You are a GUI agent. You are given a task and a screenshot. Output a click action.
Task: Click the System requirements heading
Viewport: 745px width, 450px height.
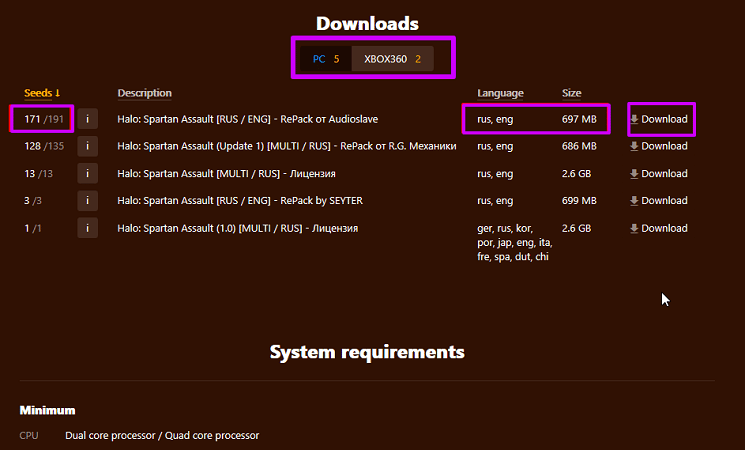367,352
